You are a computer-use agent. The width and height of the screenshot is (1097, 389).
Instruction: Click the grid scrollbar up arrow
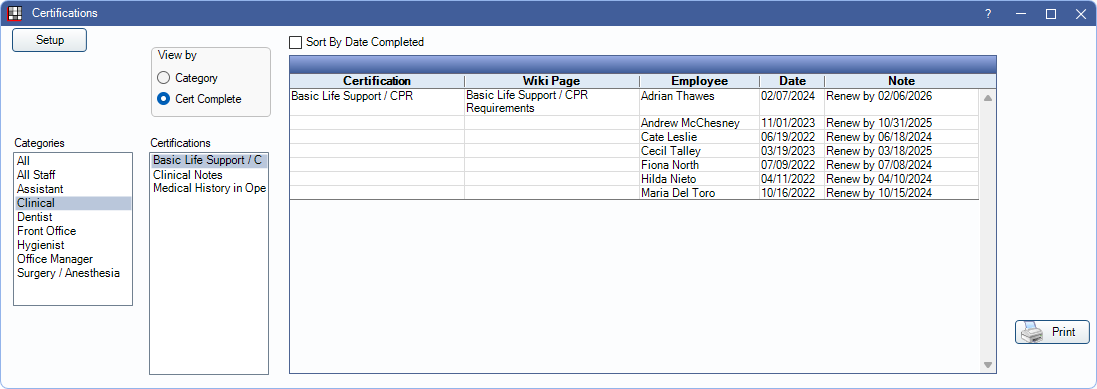click(988, 98)
